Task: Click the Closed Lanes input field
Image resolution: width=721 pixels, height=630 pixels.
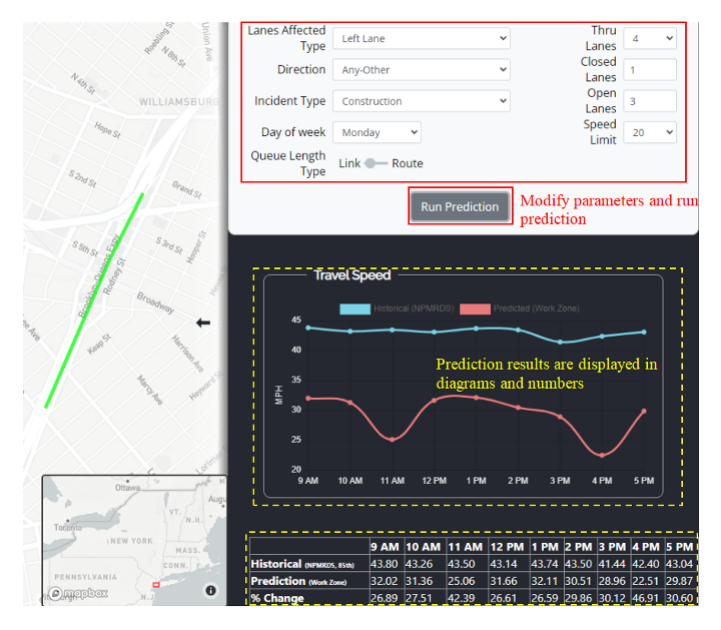Action: pos(649,70)
